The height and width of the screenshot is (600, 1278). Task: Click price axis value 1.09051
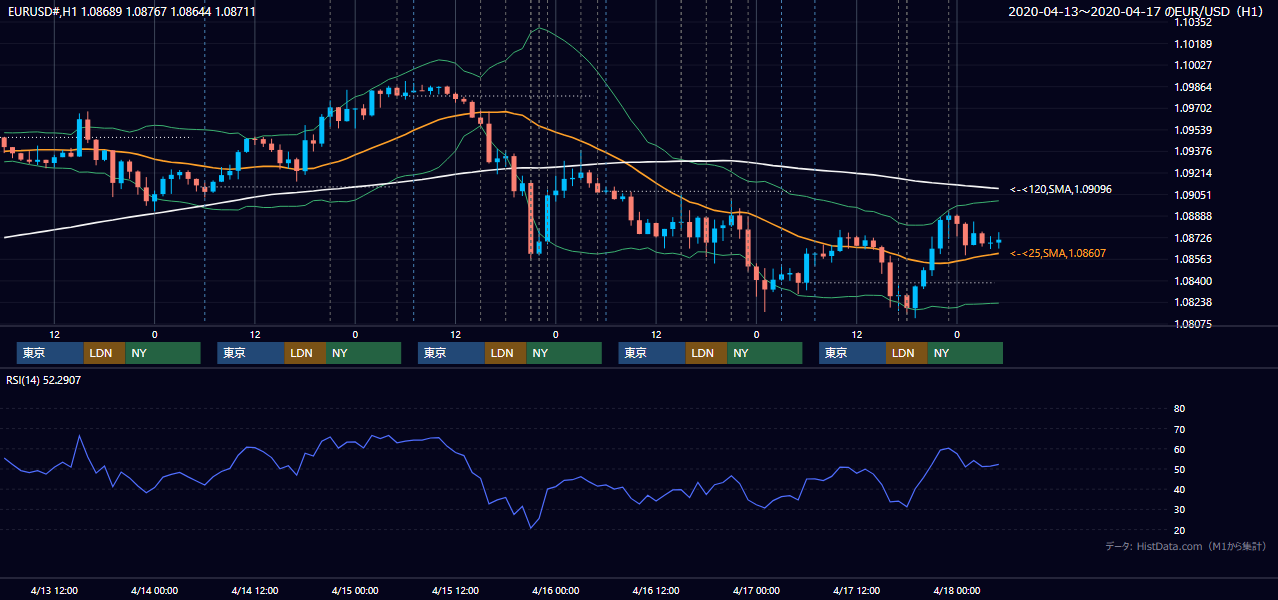point(1193,195)
